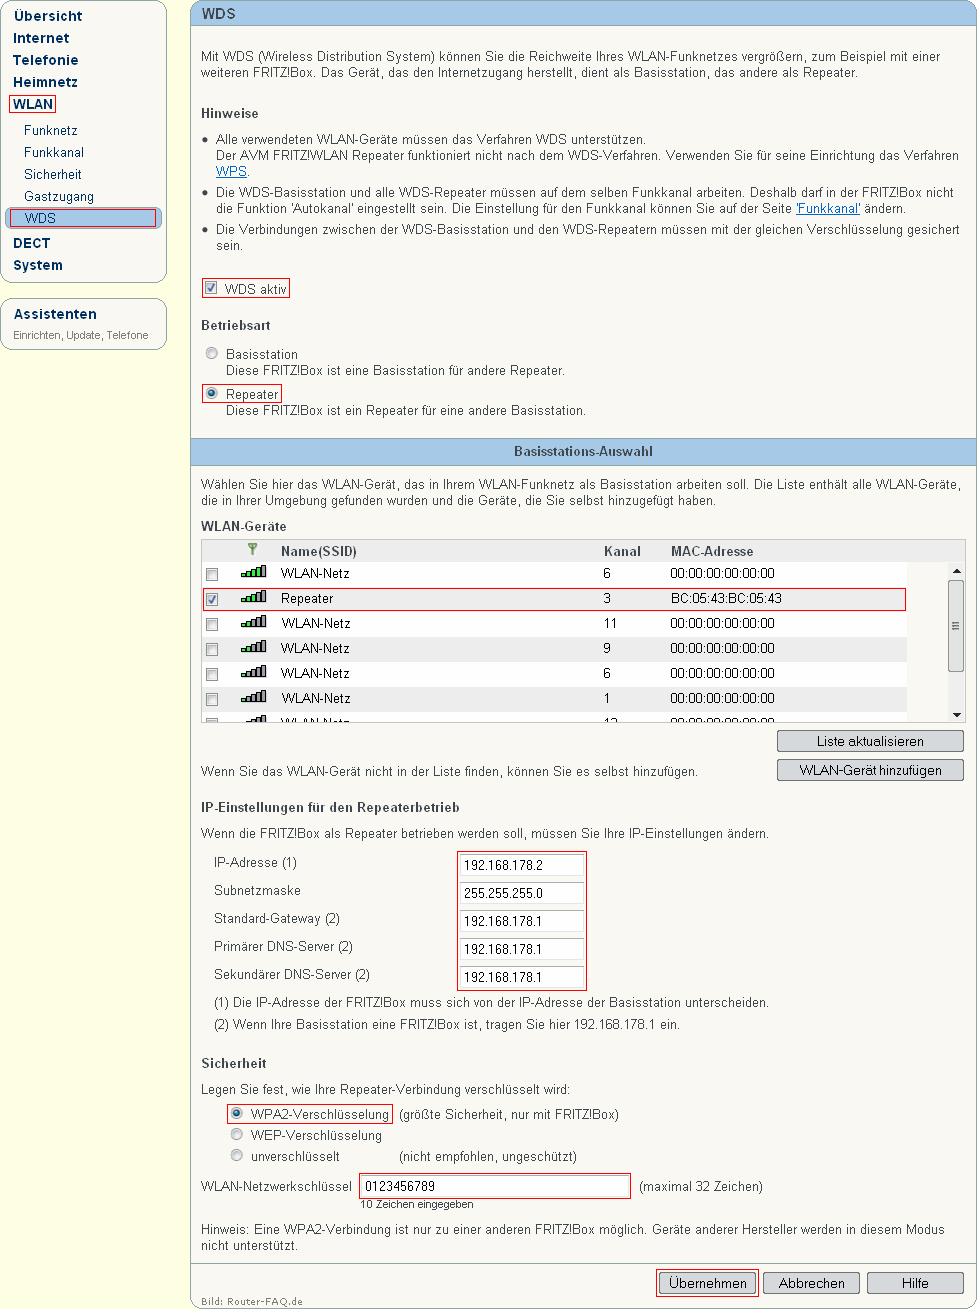Click the MAC address BC:05:43:BC:05:43
977x1309 pixels.
point(726,598)
